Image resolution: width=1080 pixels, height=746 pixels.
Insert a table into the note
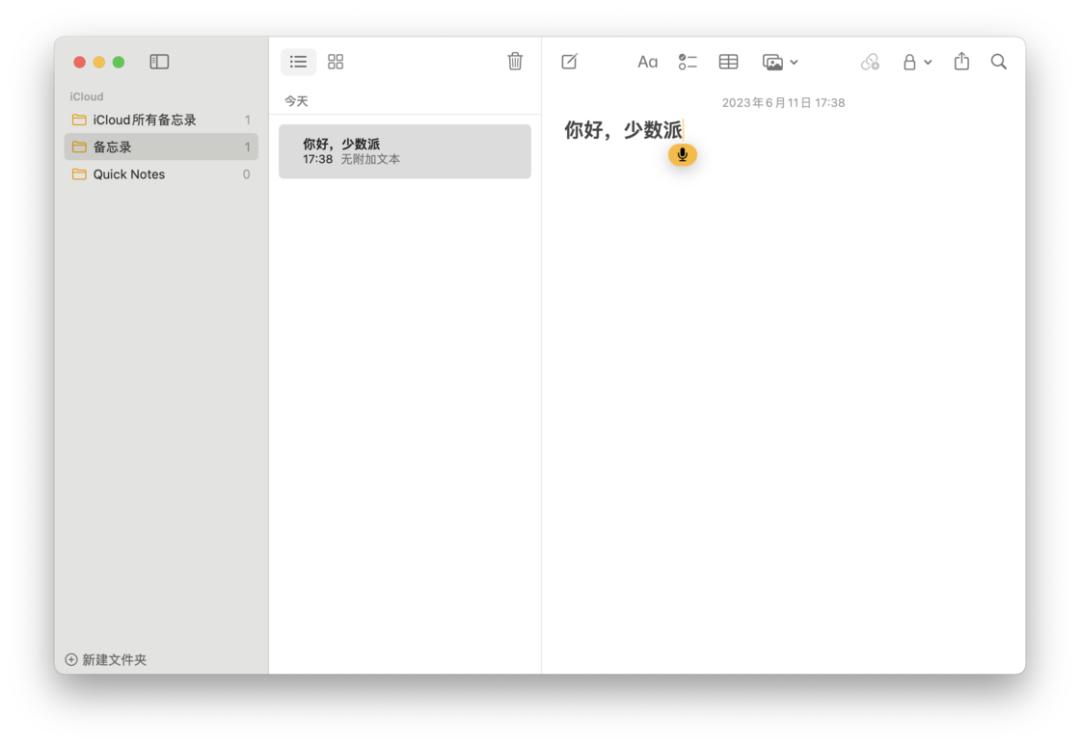[728, 62]
